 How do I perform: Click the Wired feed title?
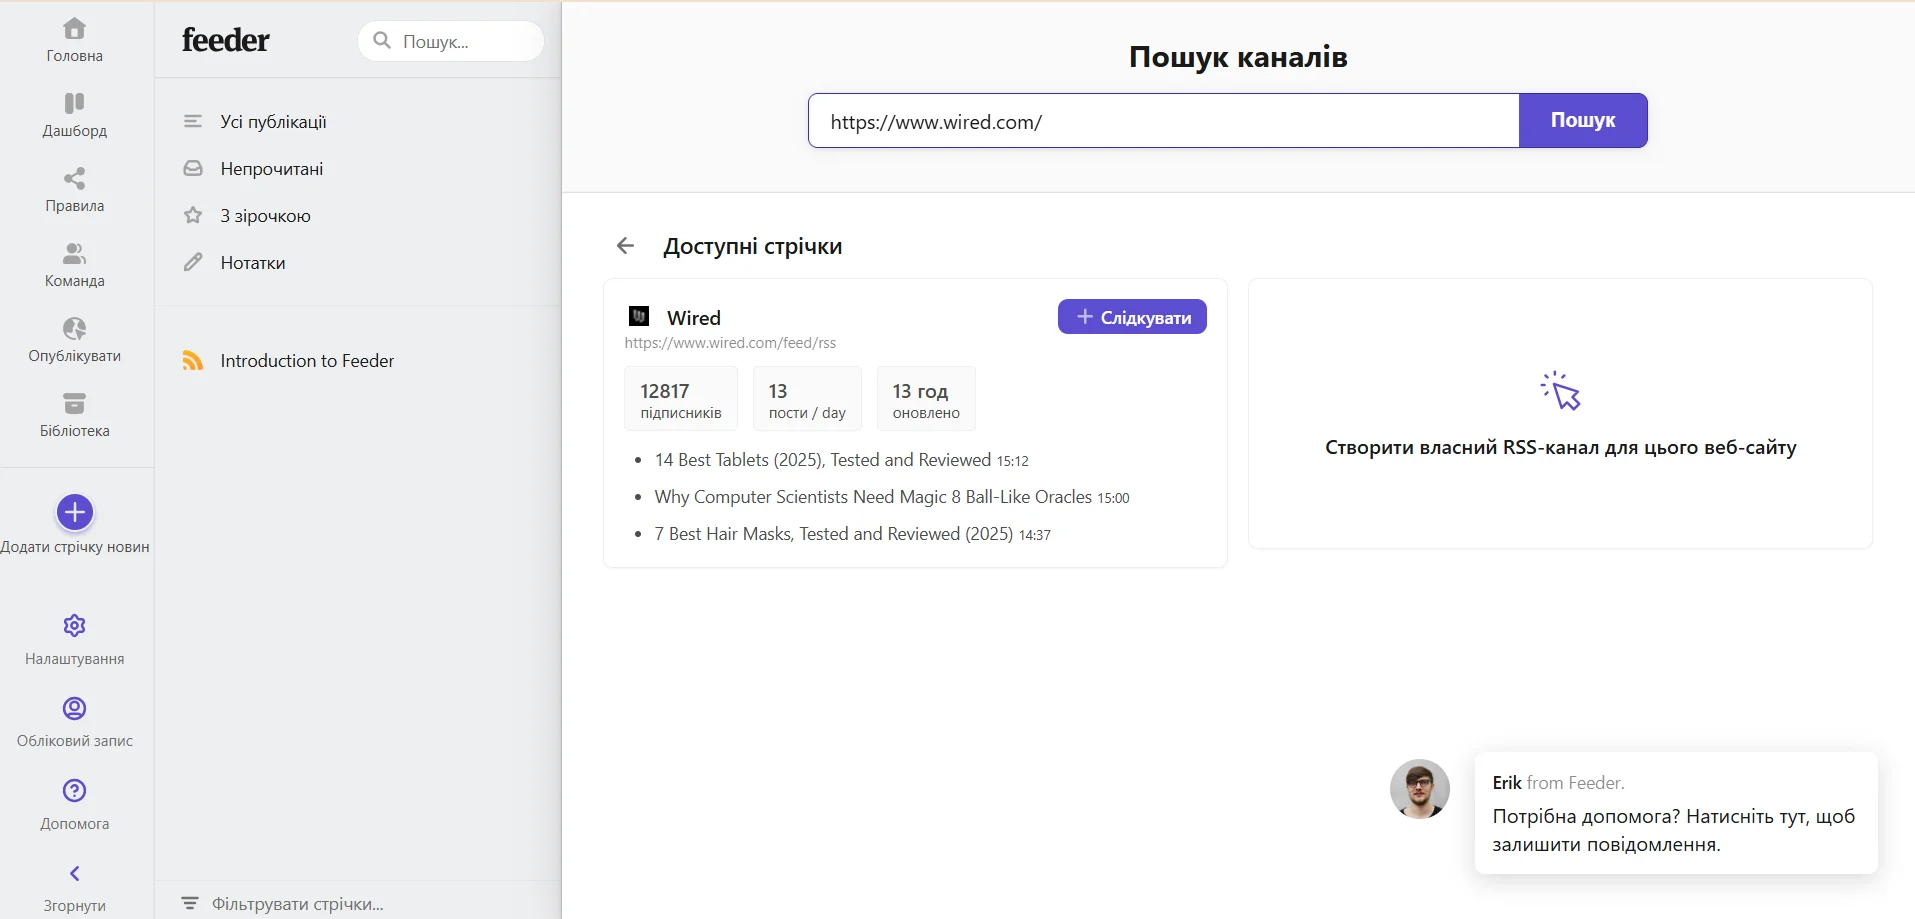pyautogui.click(x=694, y=317)
